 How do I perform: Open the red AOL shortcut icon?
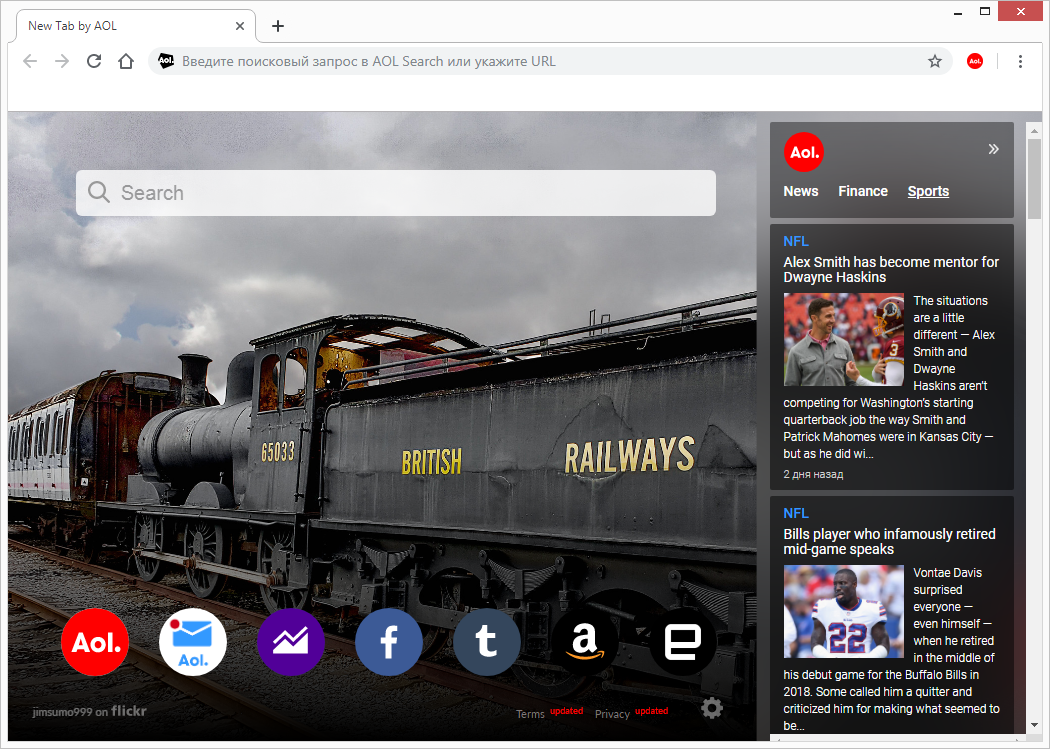[95, 642]
